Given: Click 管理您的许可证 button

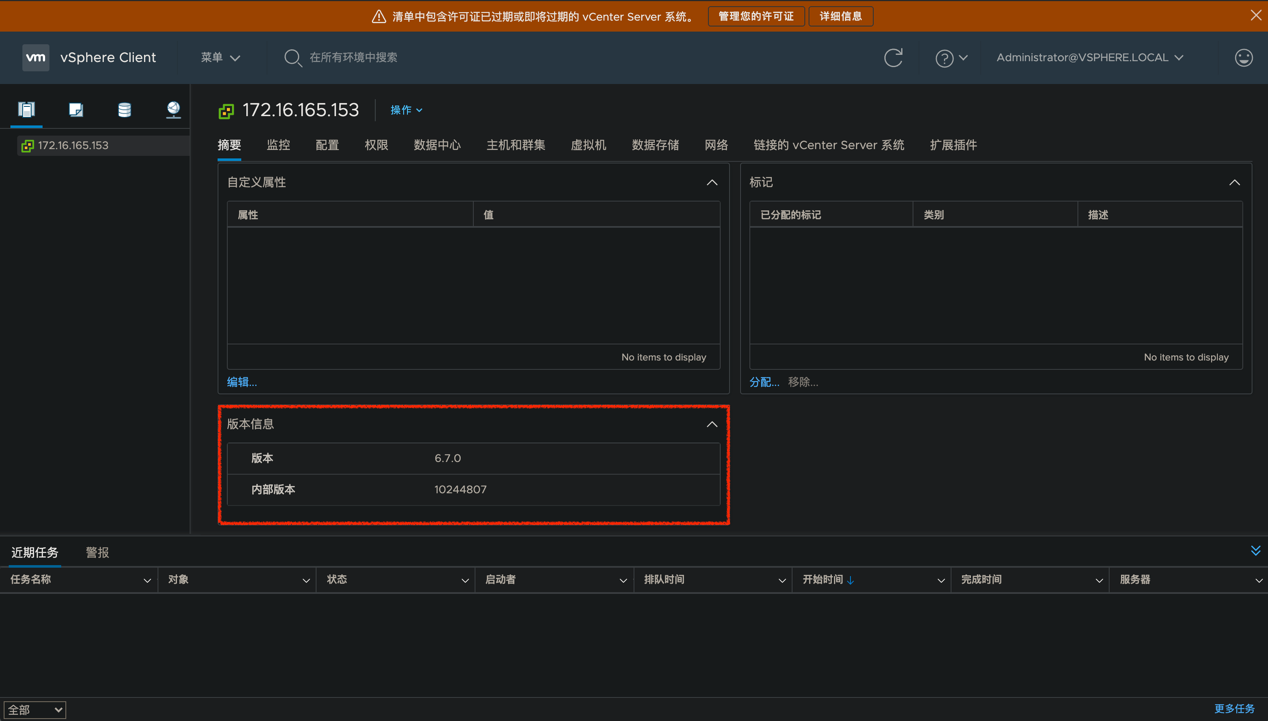Looking at the screenshot, I should (x=756, y=16).
